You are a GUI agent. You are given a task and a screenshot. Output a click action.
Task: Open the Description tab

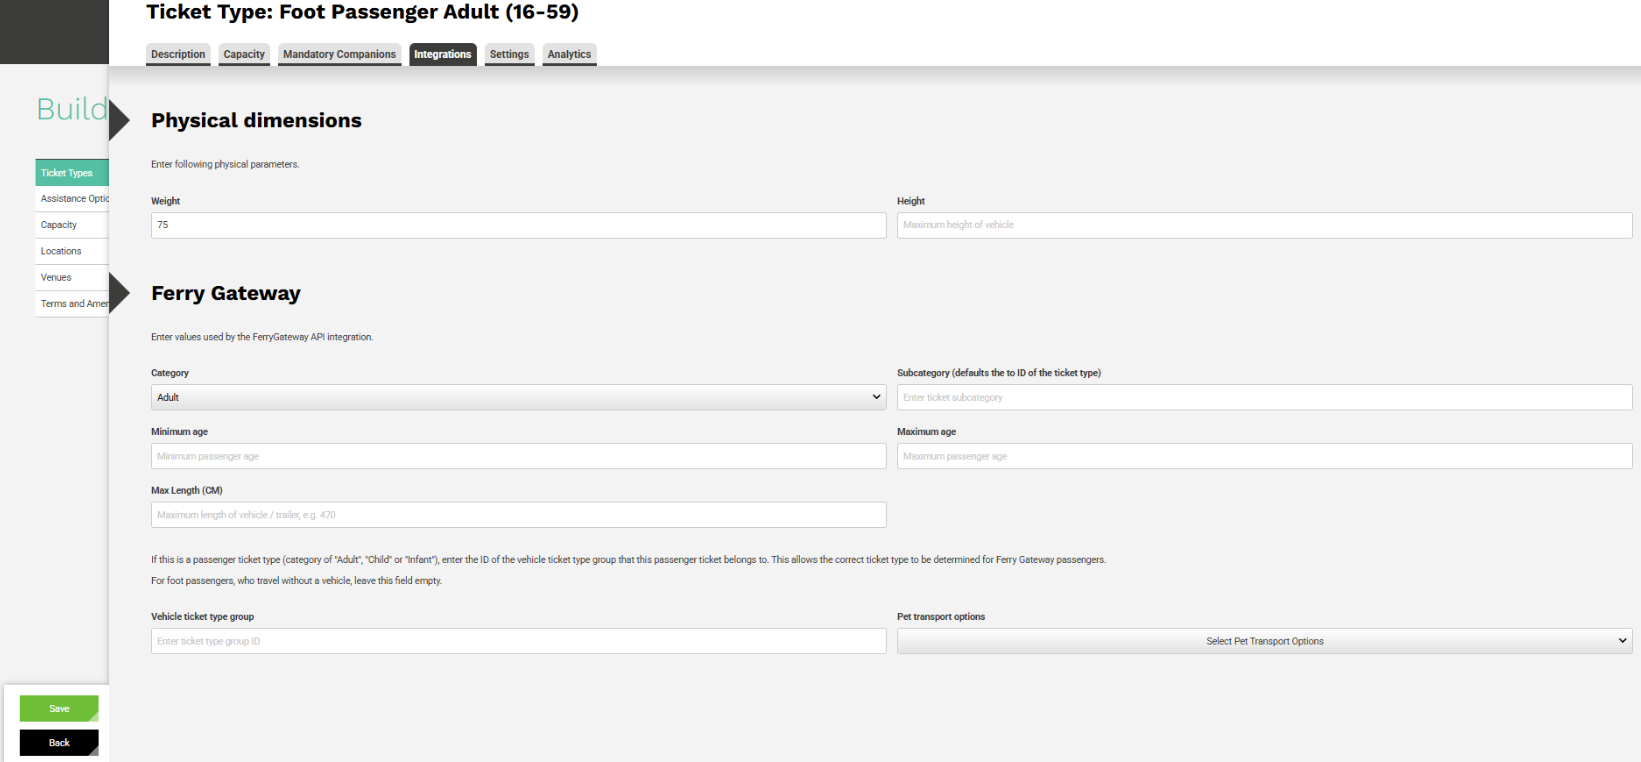coord(178,54)
